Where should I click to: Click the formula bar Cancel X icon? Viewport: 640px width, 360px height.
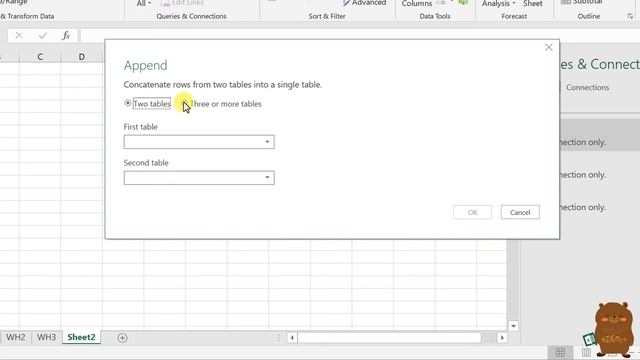[19, 36]
